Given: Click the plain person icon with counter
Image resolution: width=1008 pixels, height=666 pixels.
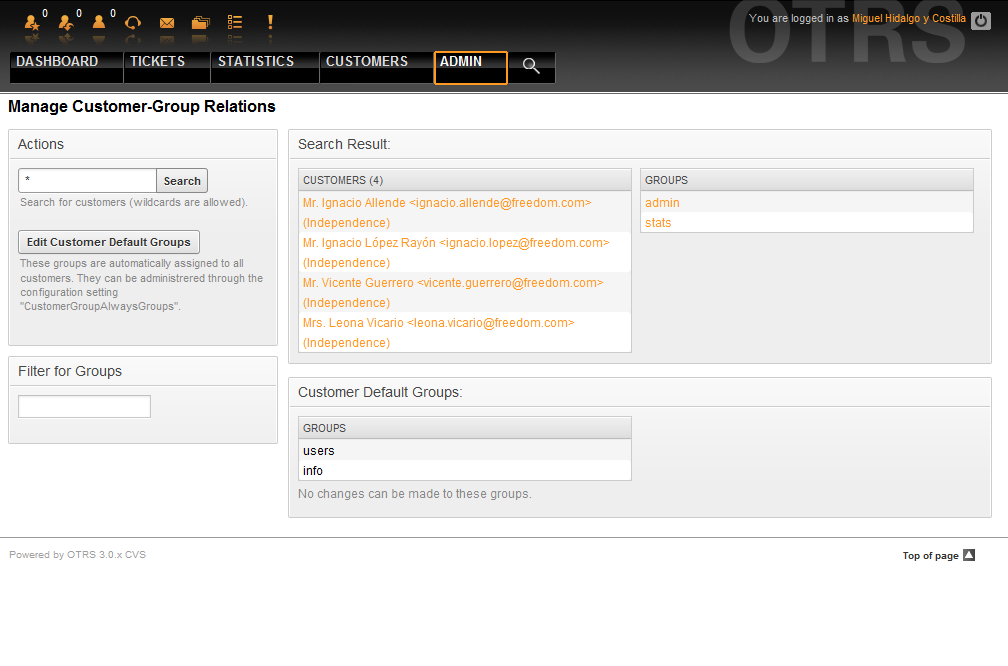Looking at the screenshot, I should [99, 22].
